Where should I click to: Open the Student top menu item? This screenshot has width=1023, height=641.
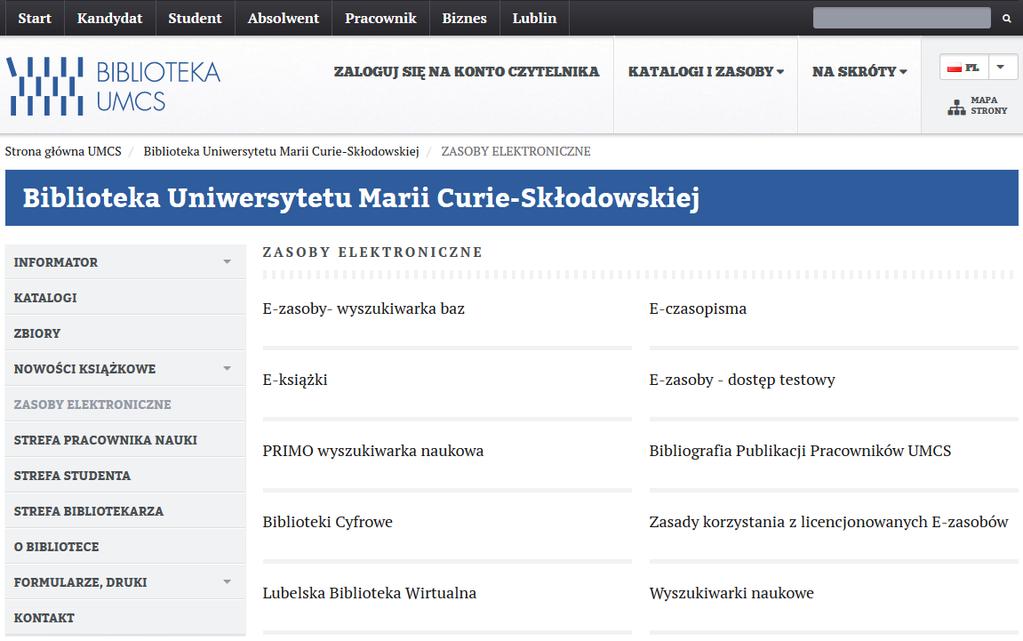tap(195, 18)
